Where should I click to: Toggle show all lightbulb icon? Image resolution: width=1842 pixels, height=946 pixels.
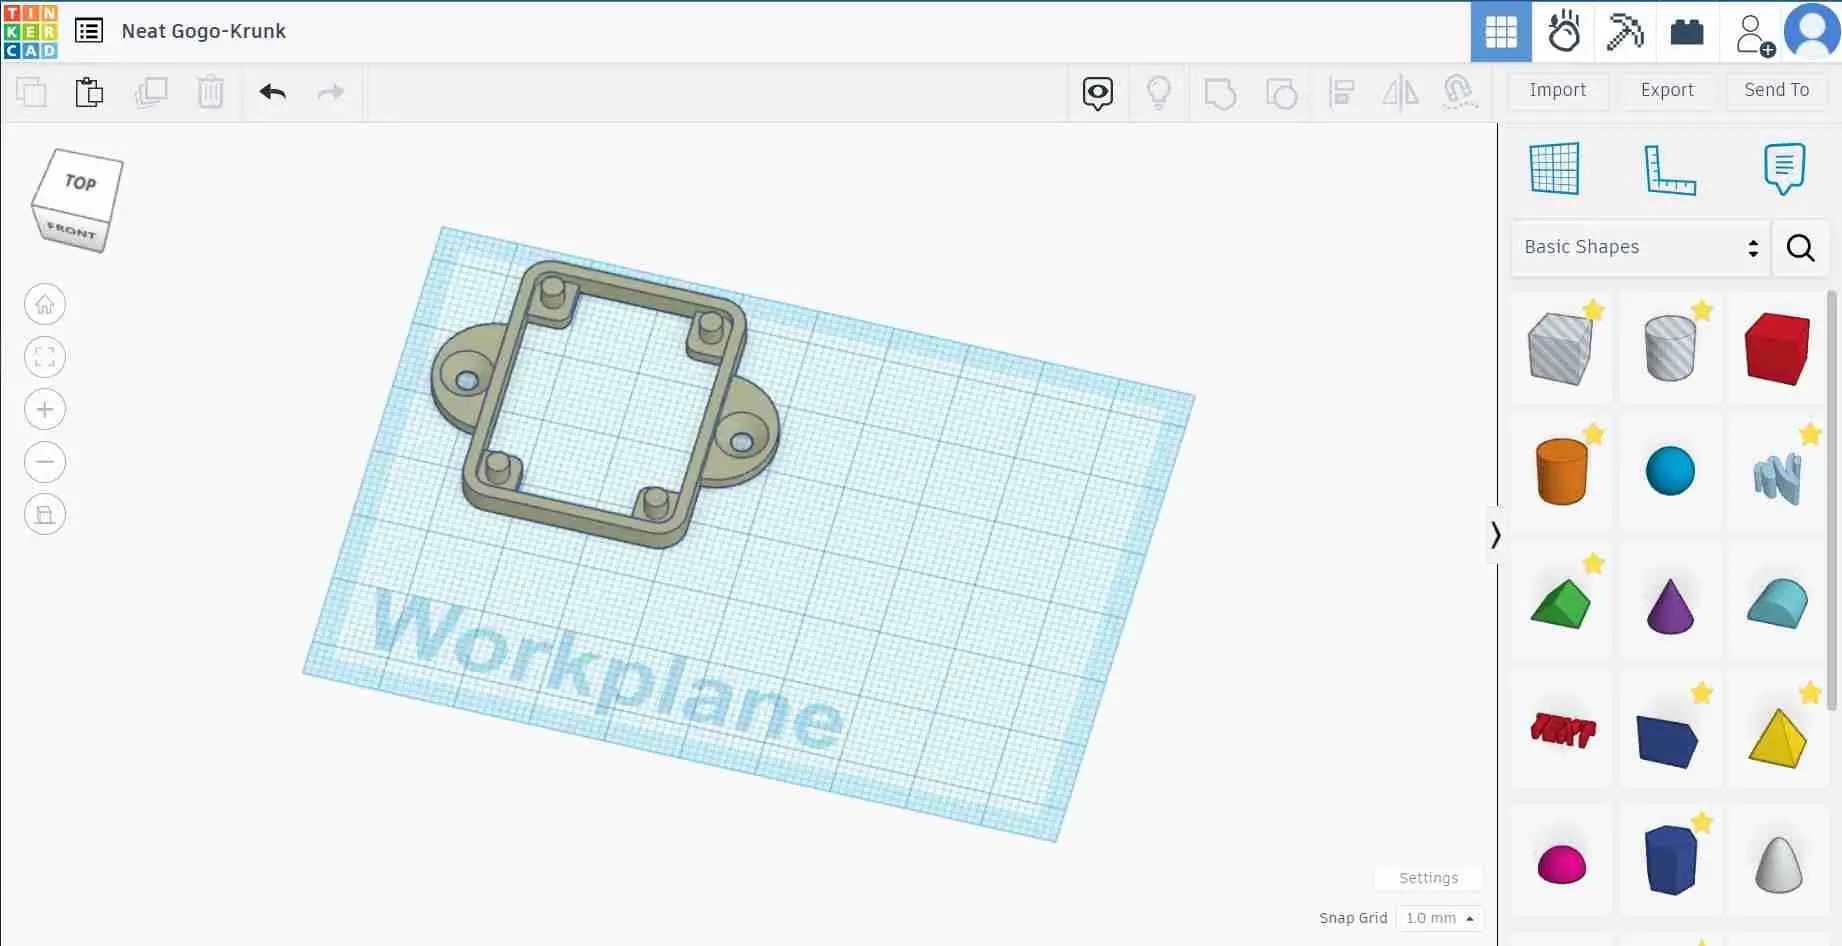(1158, 93)
